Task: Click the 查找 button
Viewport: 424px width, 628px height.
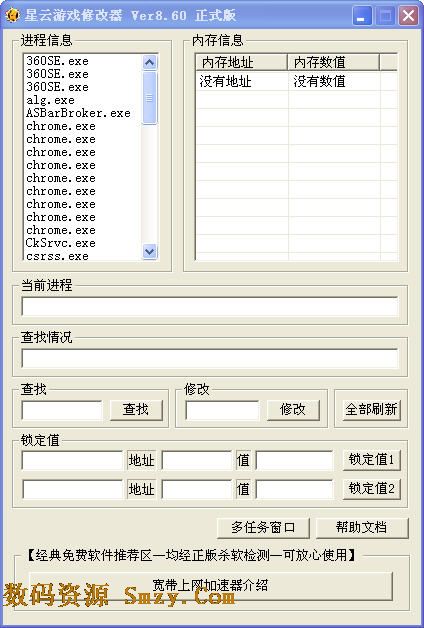Action: (x=136, y=410)
